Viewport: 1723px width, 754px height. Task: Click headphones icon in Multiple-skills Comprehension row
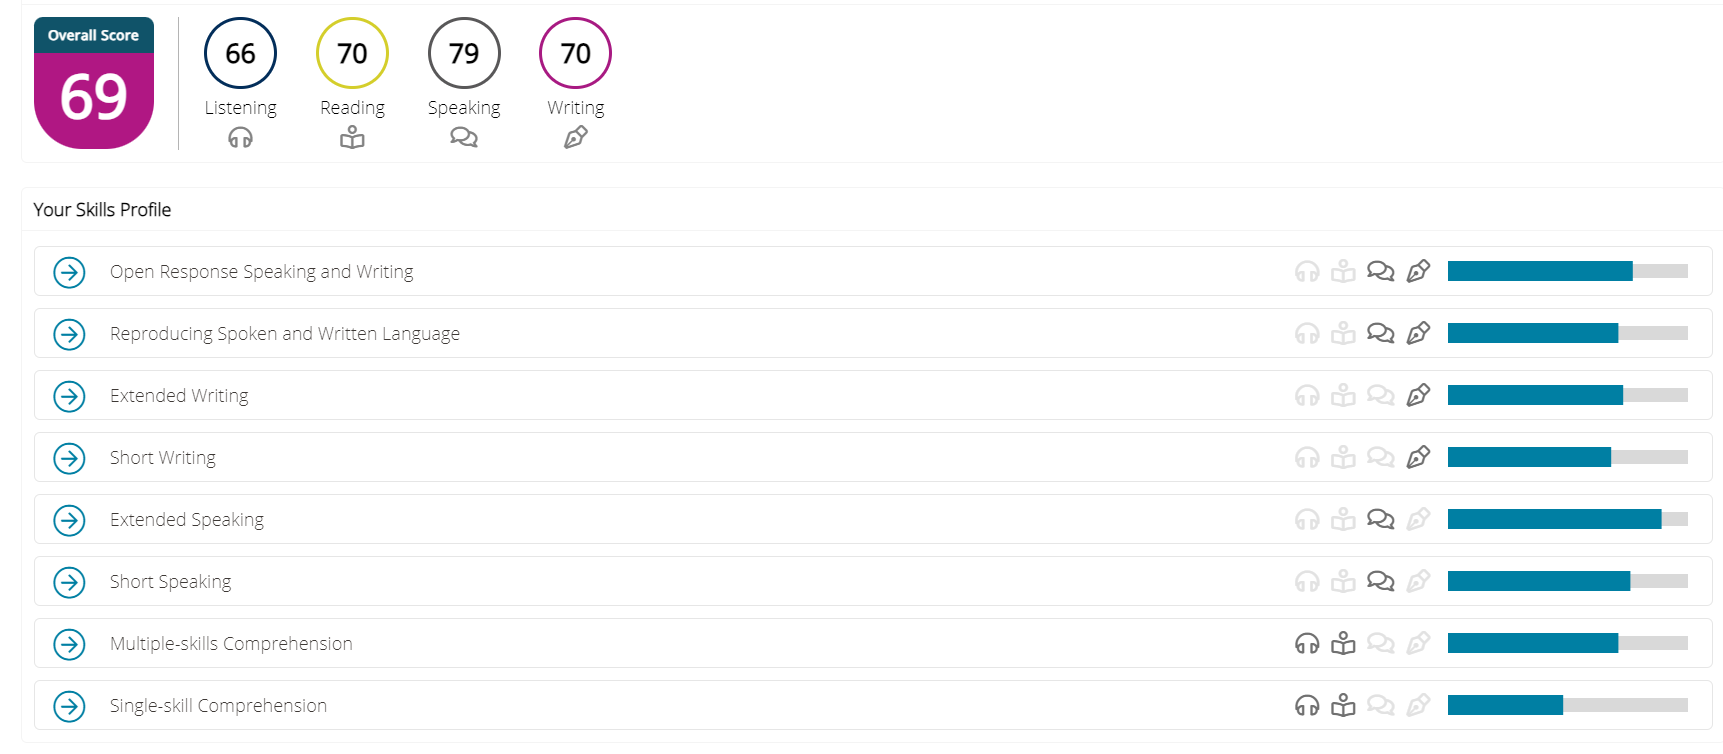tap(1307, 643)
